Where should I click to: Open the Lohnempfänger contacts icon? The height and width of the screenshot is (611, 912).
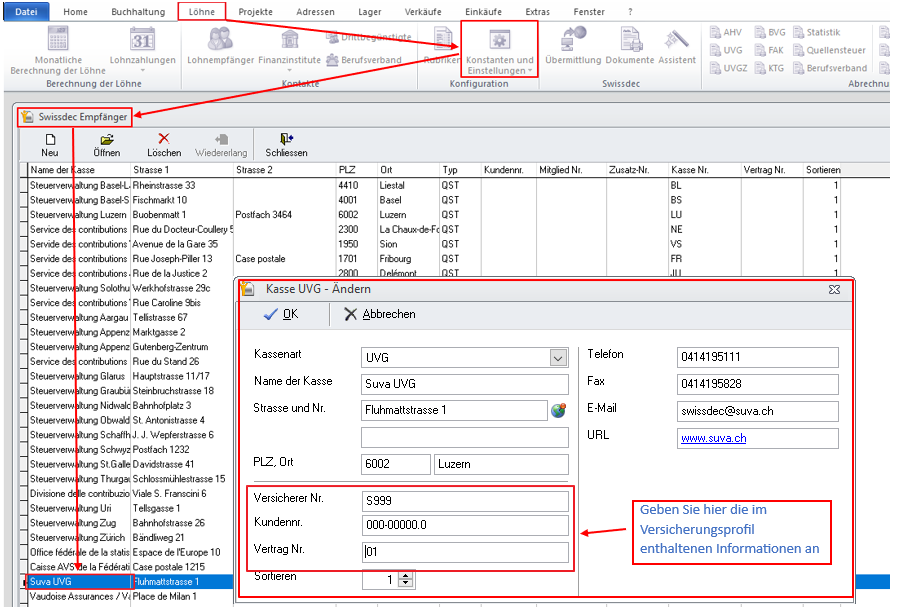220,39
